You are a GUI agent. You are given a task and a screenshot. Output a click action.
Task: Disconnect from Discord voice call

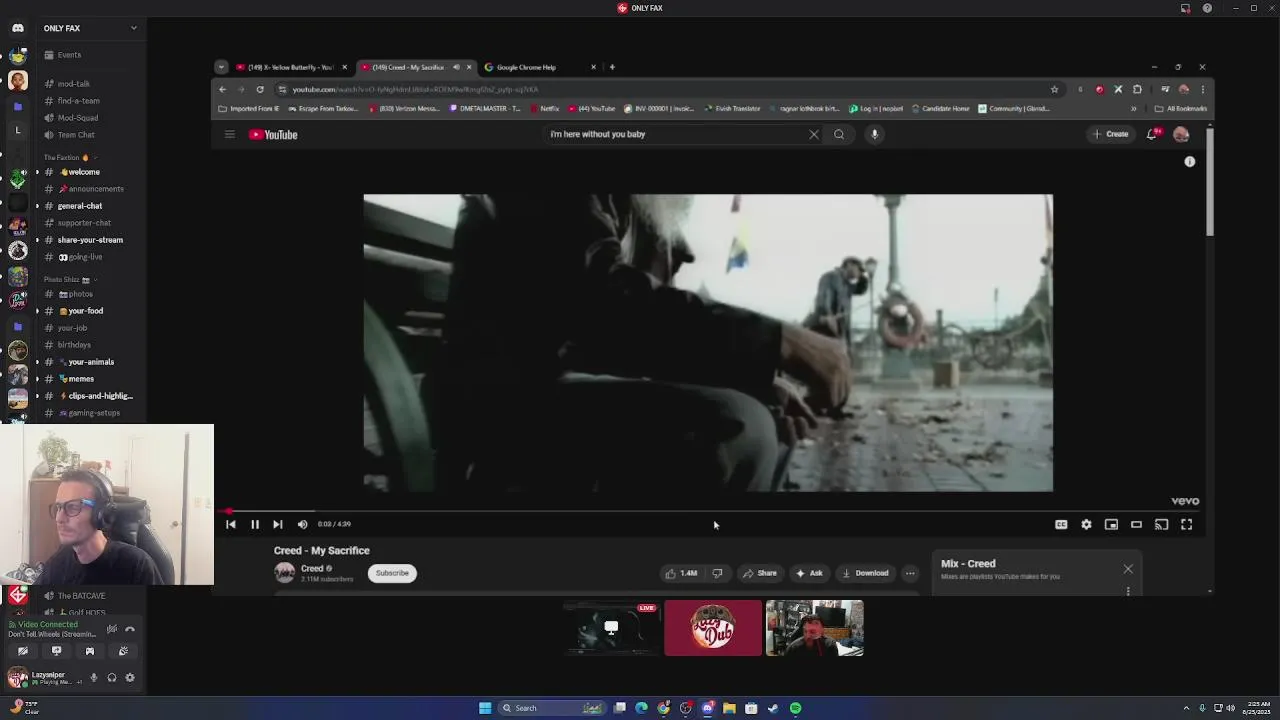pyautogui.click(x=130, y=629)
